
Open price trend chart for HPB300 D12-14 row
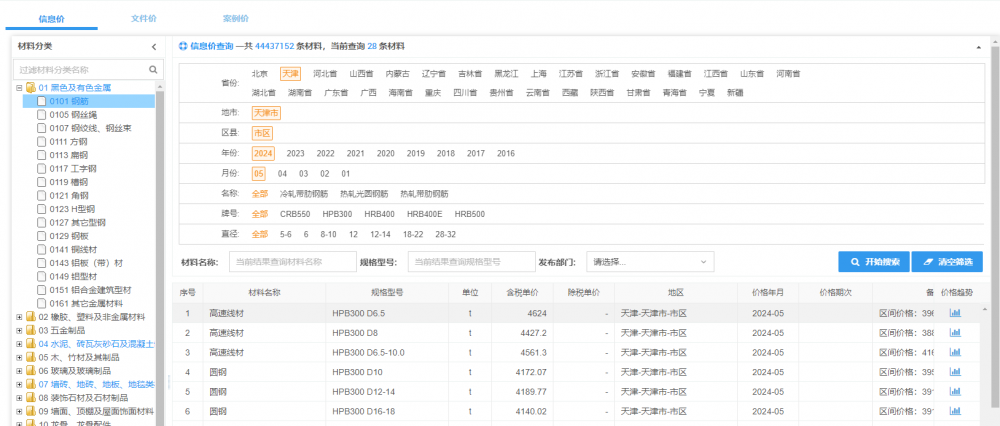[x=955, y=392]
